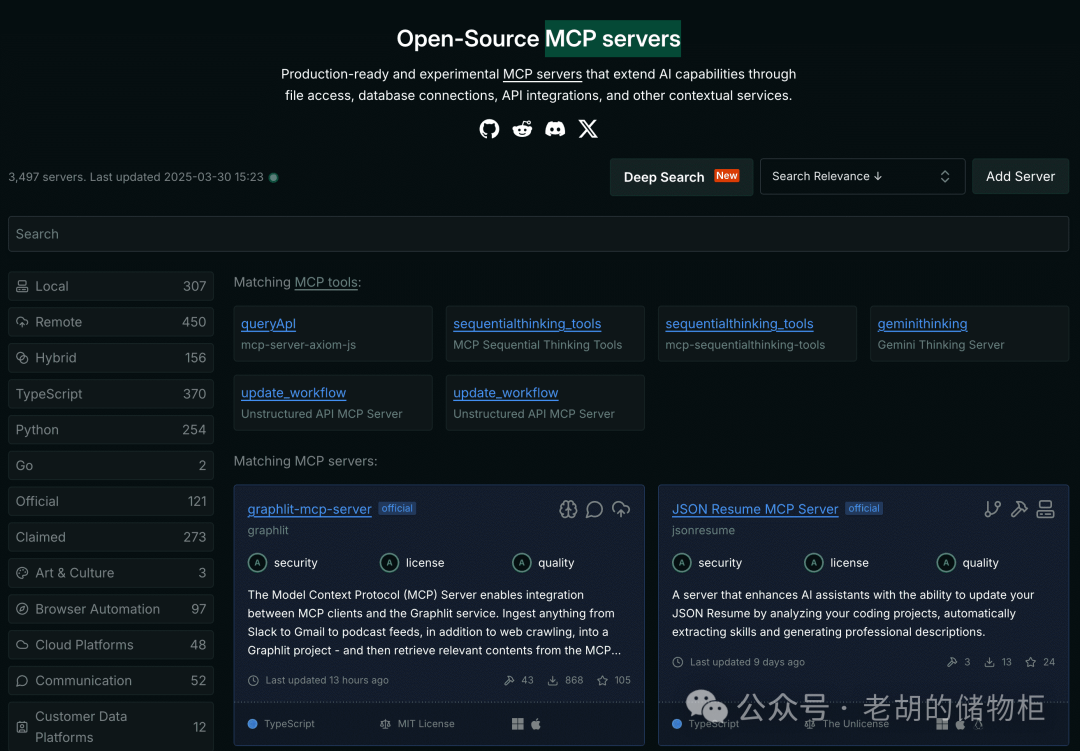This screenshot has height=751, width=1080.
Task: Click the graphlit author name under server title
Action: point(268,531)
